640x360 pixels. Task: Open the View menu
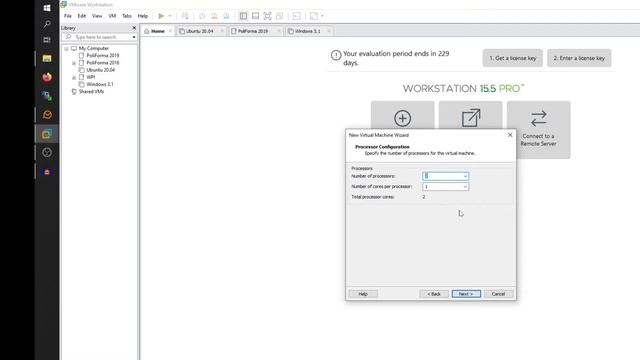click(x=97, y=16)
